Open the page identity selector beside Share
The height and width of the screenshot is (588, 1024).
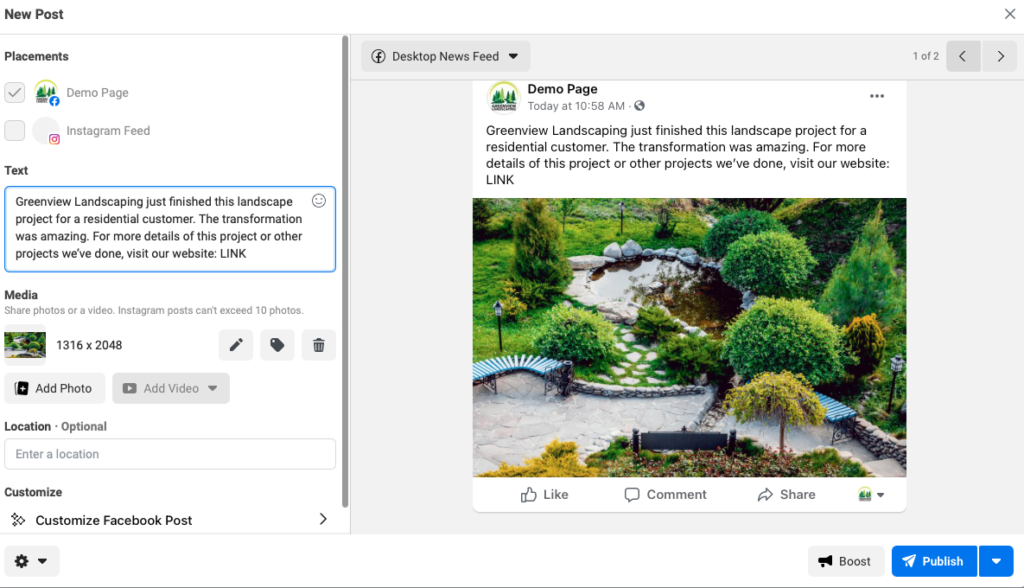coord(871,495)
